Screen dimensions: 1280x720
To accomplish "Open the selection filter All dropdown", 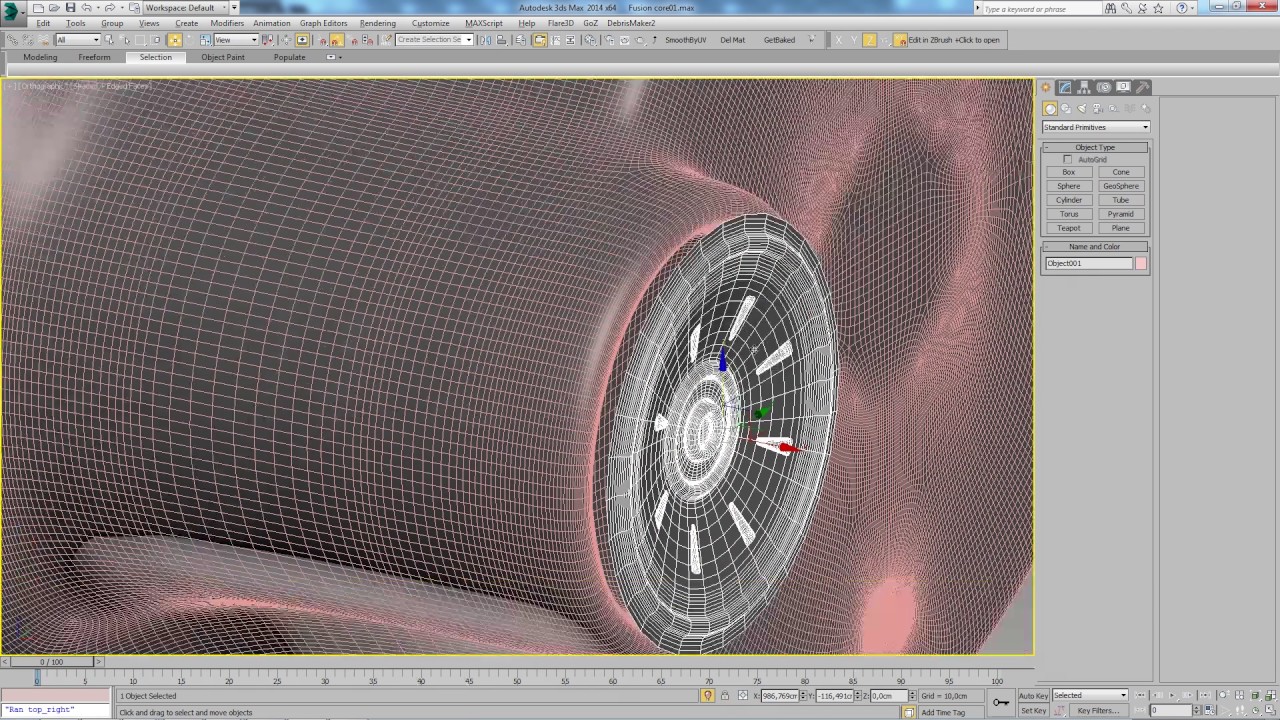I will 77,40.
